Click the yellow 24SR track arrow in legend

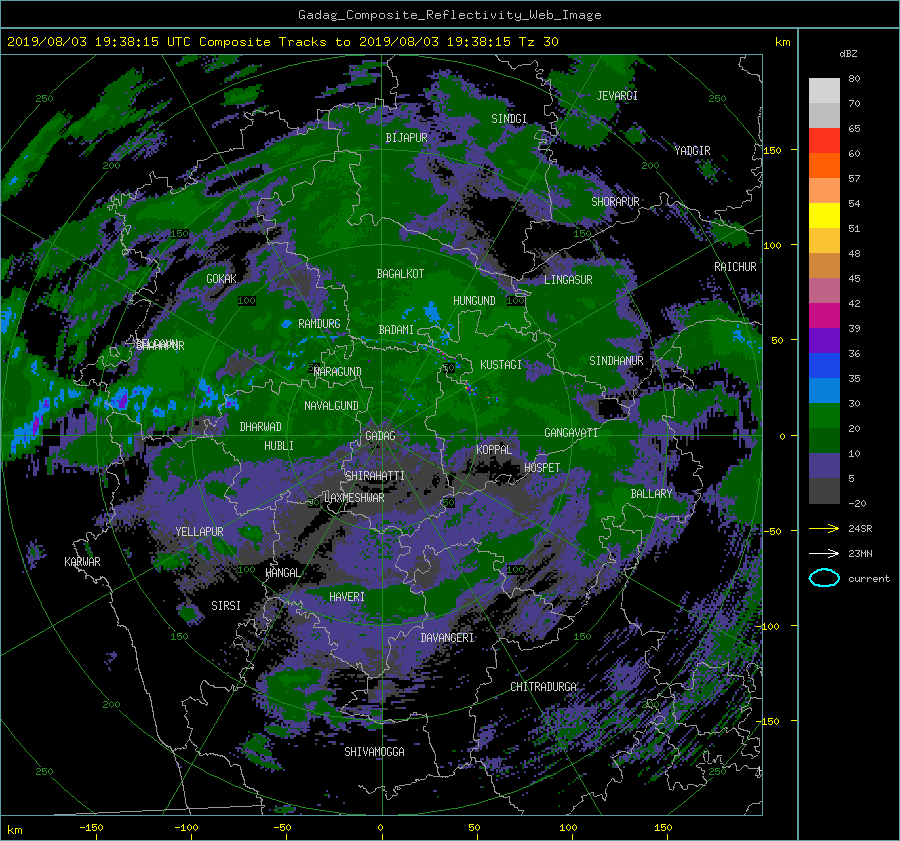tap(824, 528)
